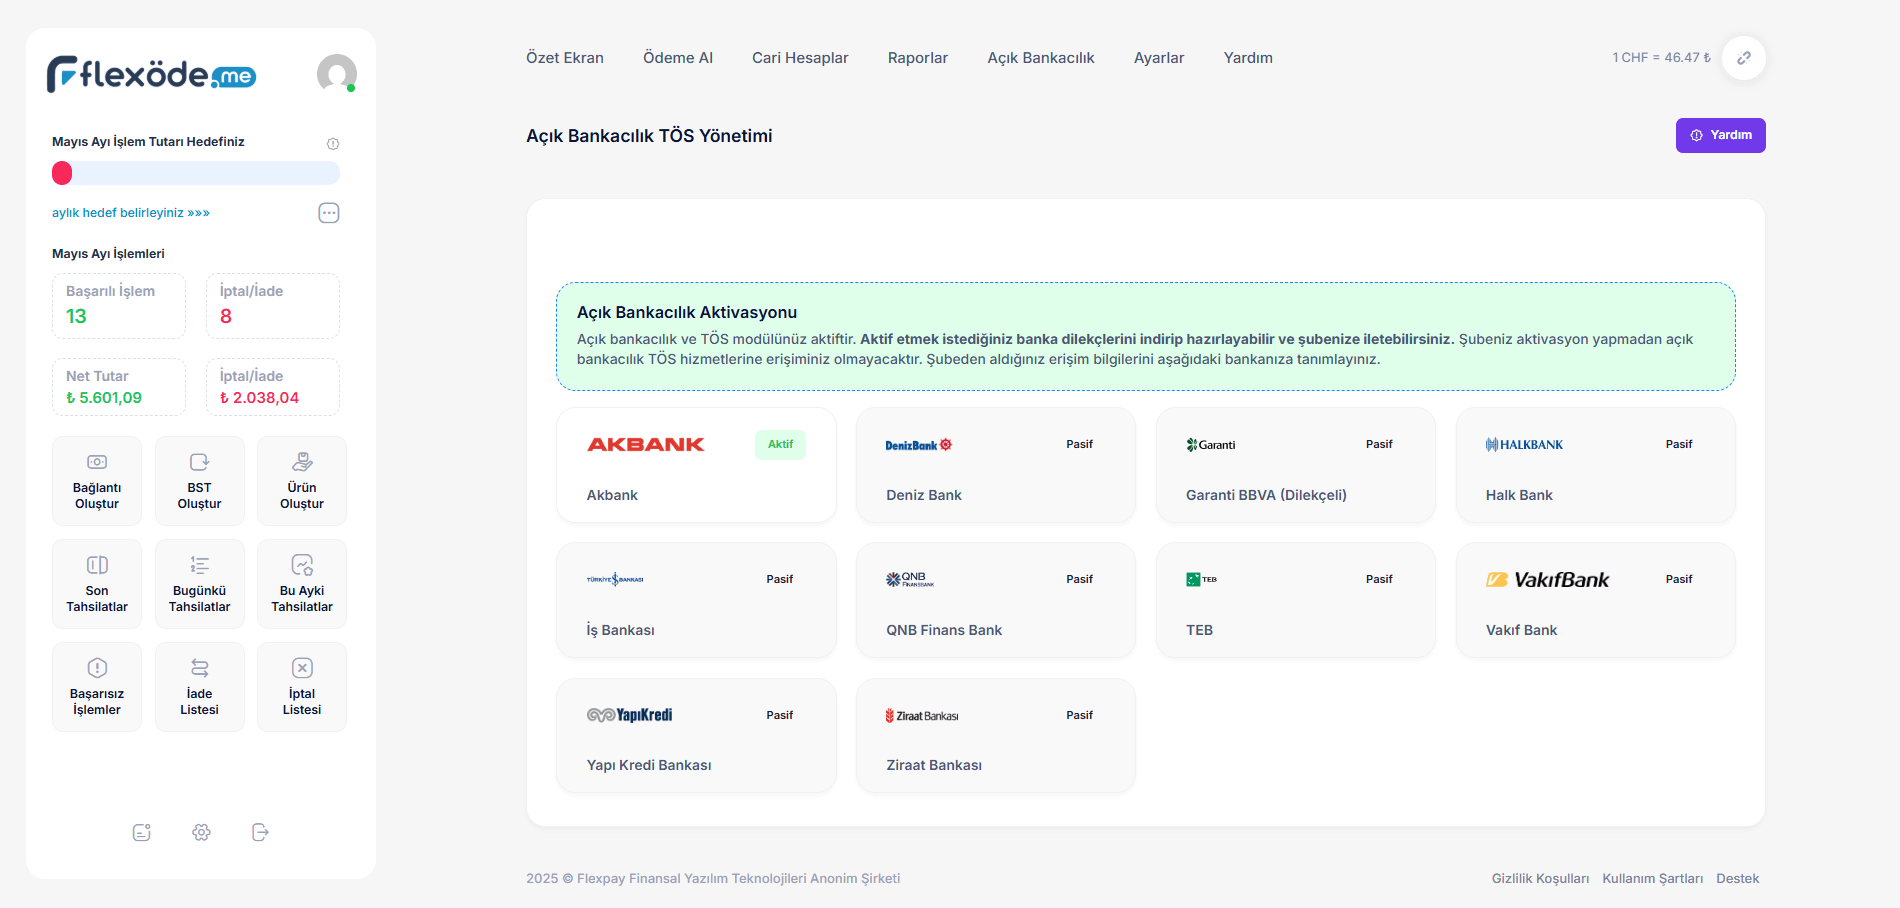This screenshot has width=1900, height=908.
Task: Open Destek footer link
Action: [x=1738, y=879]
